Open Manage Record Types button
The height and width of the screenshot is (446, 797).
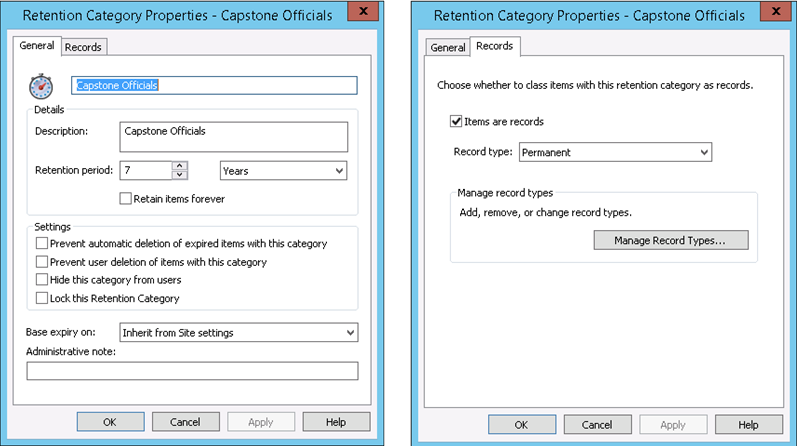click(x=671, y=240)
